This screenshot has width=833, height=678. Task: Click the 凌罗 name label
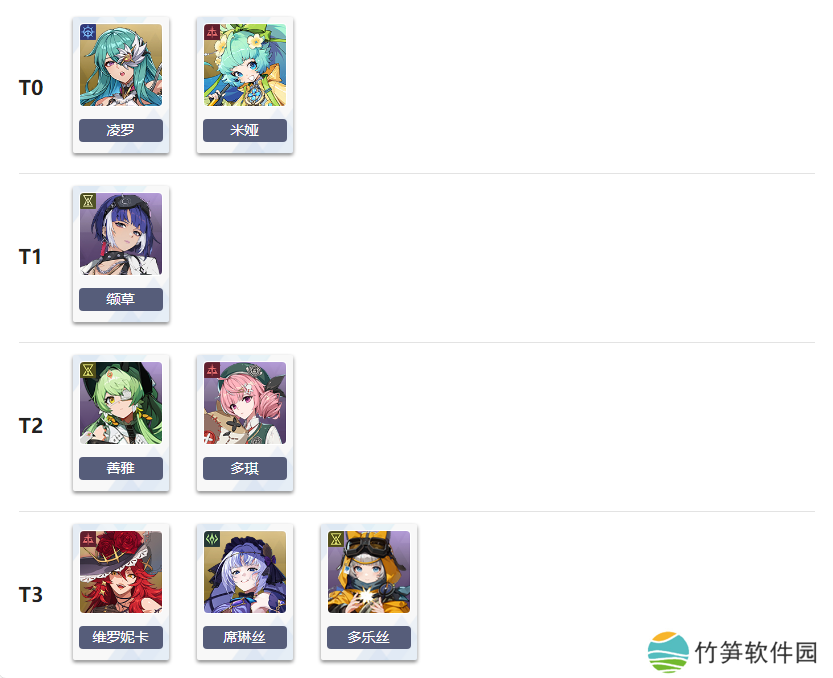[121, 130]
